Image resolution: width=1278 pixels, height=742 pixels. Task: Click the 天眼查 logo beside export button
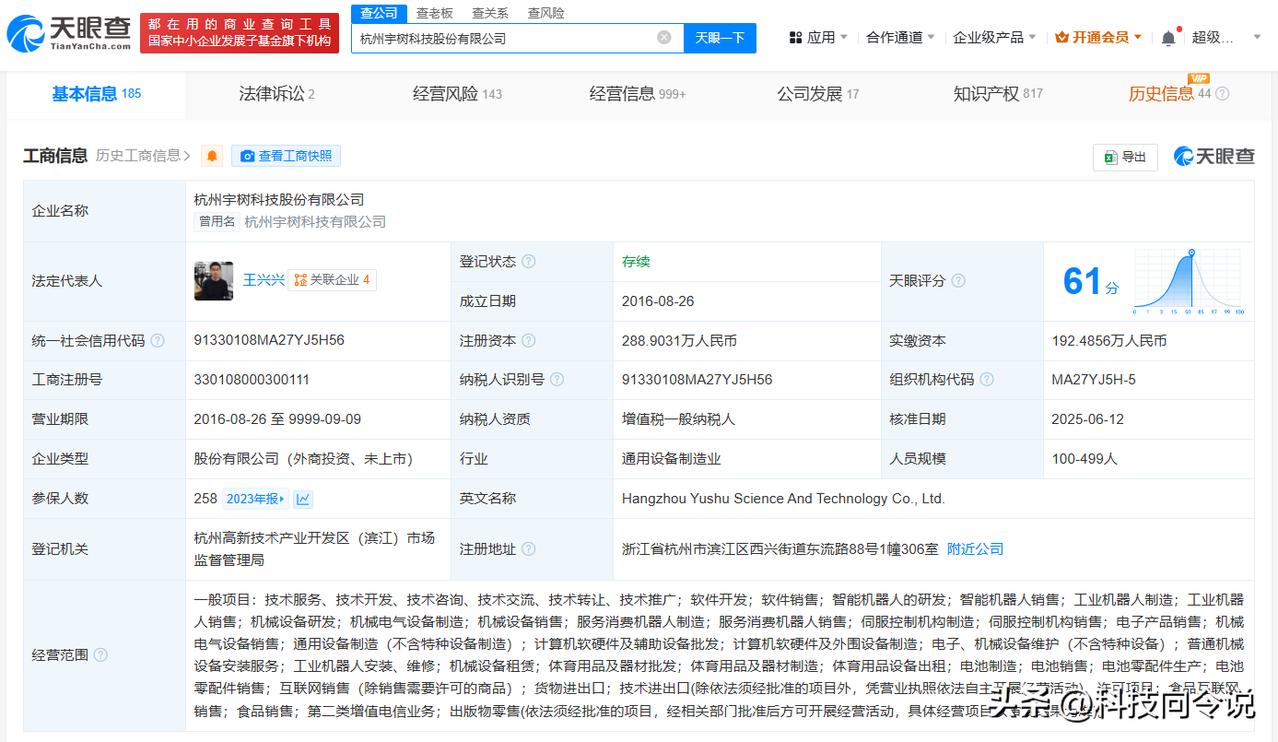tap(1213, 157)
